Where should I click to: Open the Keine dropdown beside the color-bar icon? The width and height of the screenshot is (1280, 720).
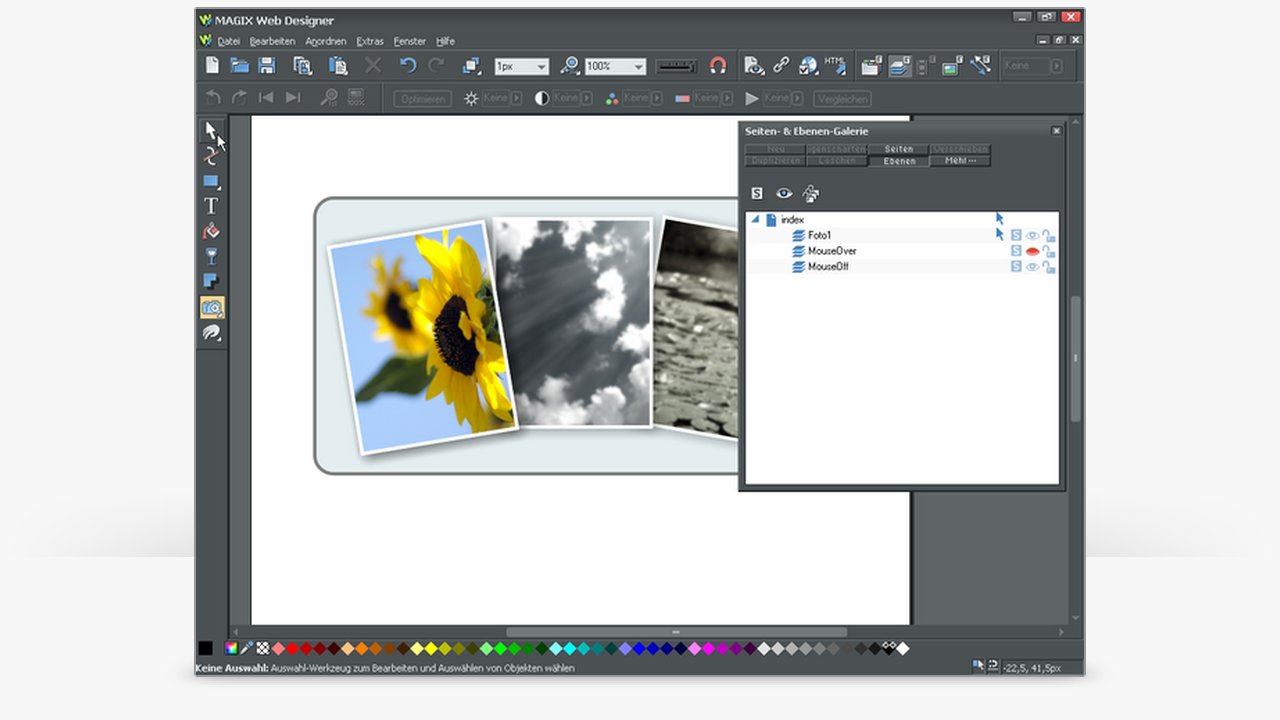point(726,98)
